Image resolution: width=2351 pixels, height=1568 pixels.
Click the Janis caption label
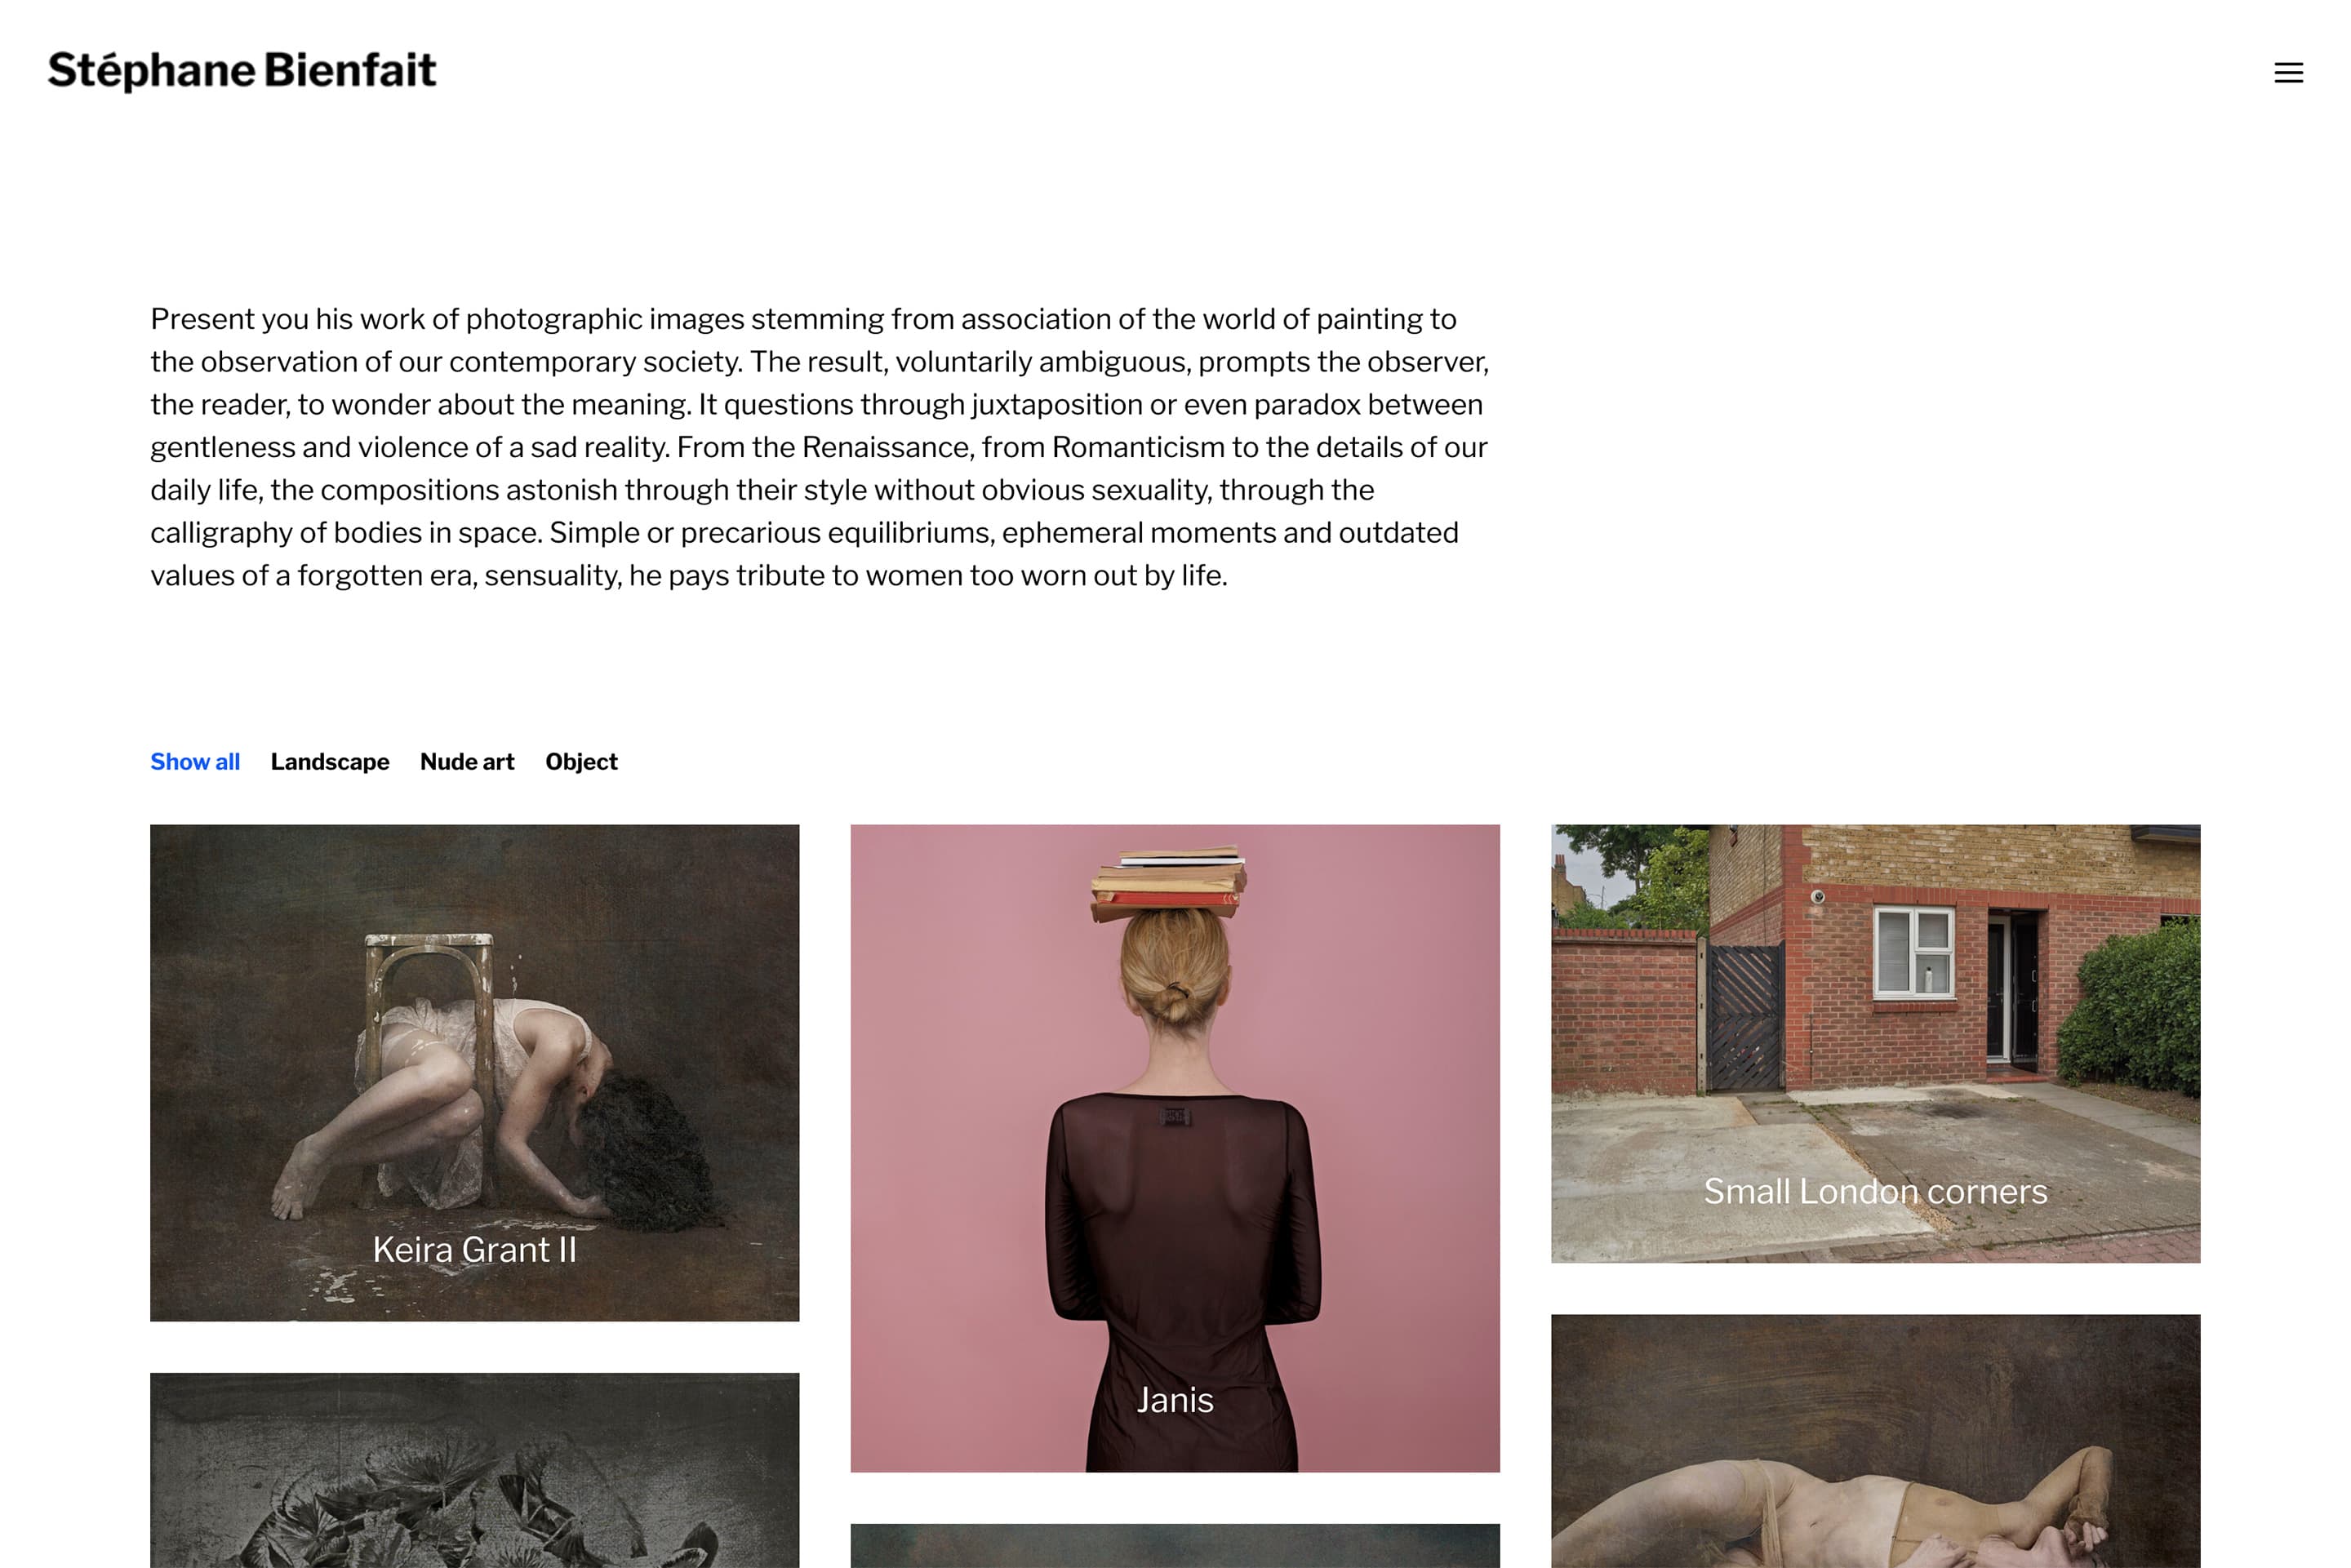[x=1175, y=1400]
